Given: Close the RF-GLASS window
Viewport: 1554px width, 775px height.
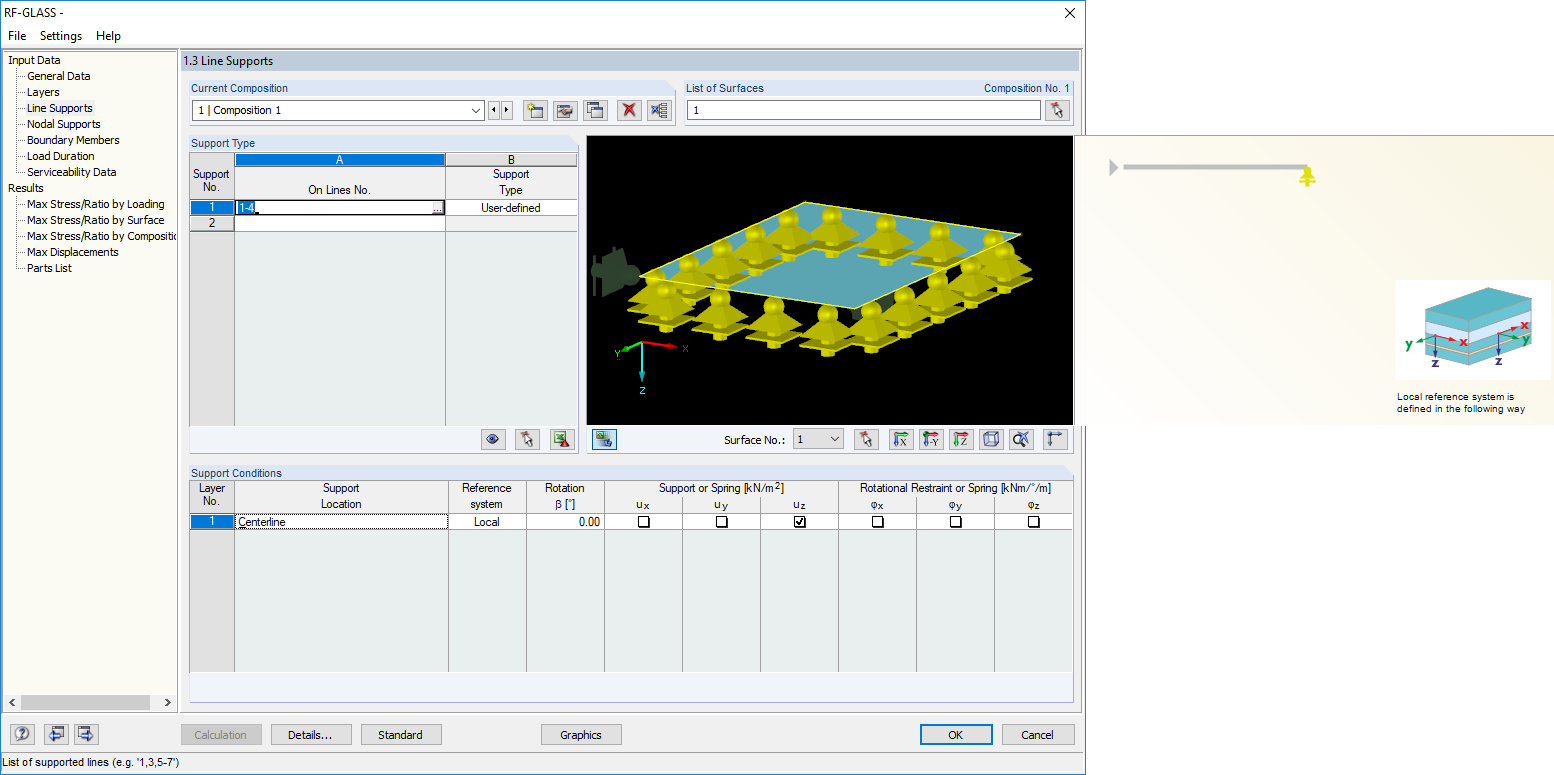Looking at the screenshot, I should 1070,13.
